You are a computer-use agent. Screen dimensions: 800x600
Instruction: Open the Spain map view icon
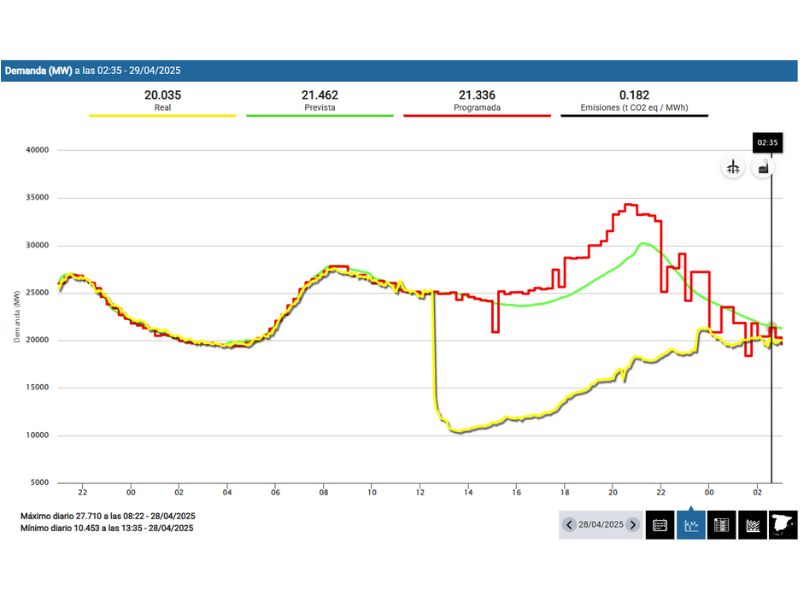coord(783,525)
